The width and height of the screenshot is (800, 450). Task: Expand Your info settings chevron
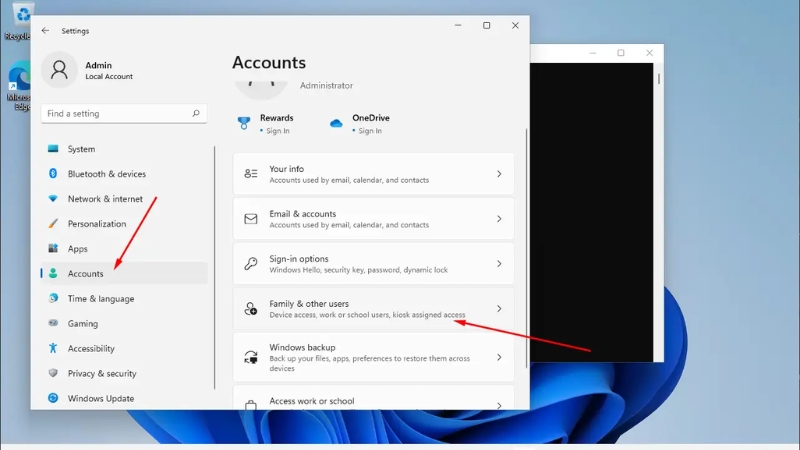pos(499,174)
